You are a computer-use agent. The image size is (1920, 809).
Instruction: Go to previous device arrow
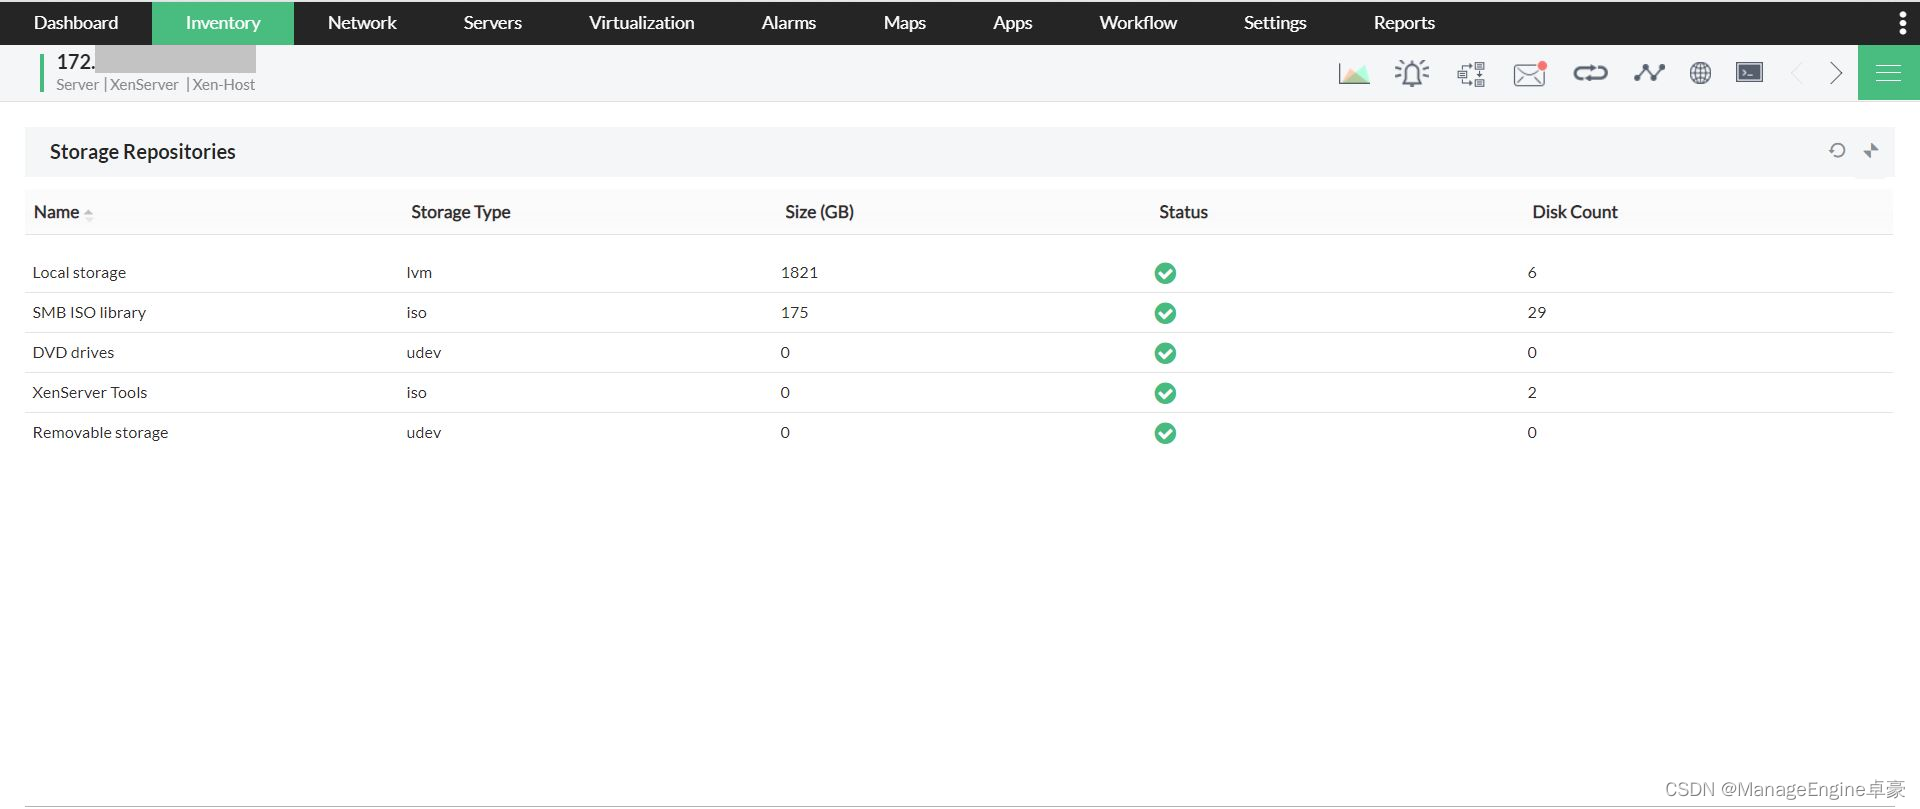tap(1797, 73)
